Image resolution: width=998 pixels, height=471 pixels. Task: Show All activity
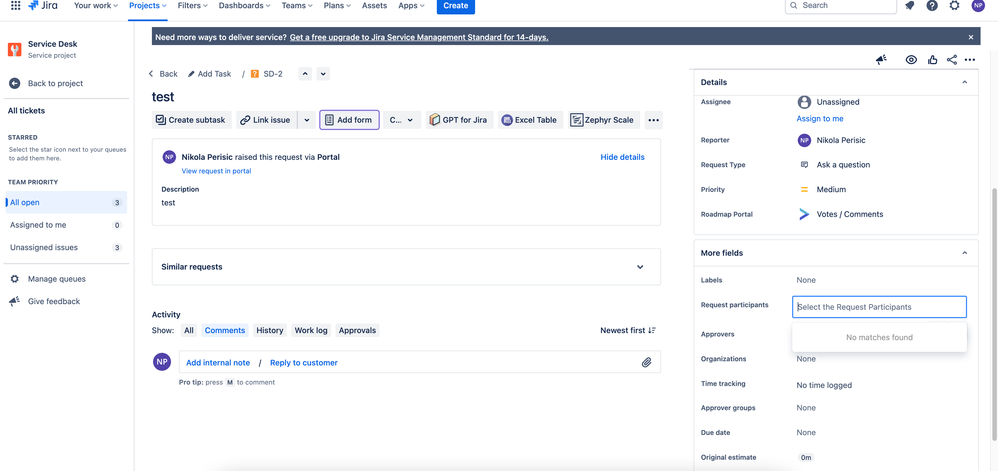[189, 330]
